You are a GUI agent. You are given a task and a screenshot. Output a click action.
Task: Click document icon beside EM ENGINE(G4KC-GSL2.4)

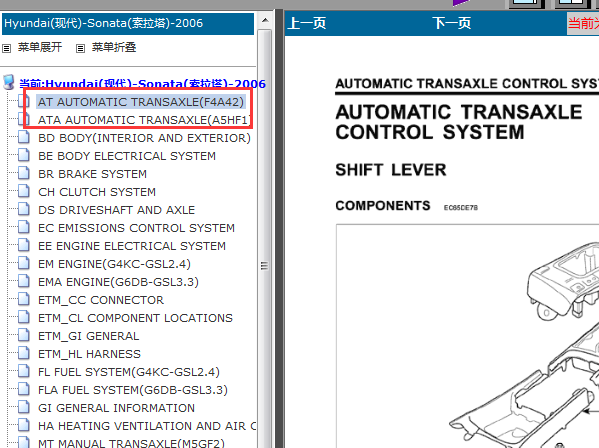click(24, 263)
